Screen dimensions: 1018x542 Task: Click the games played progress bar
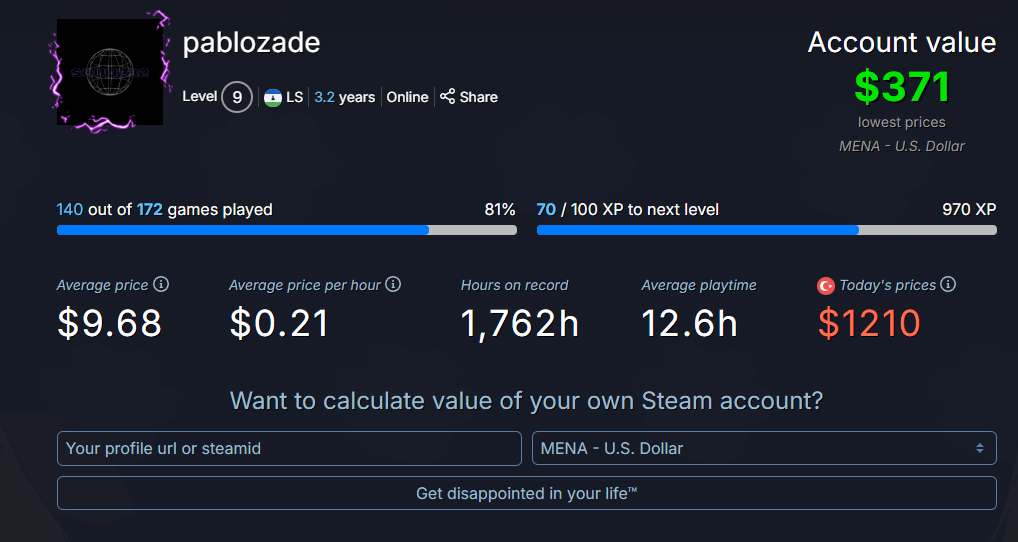click(286, 230)
